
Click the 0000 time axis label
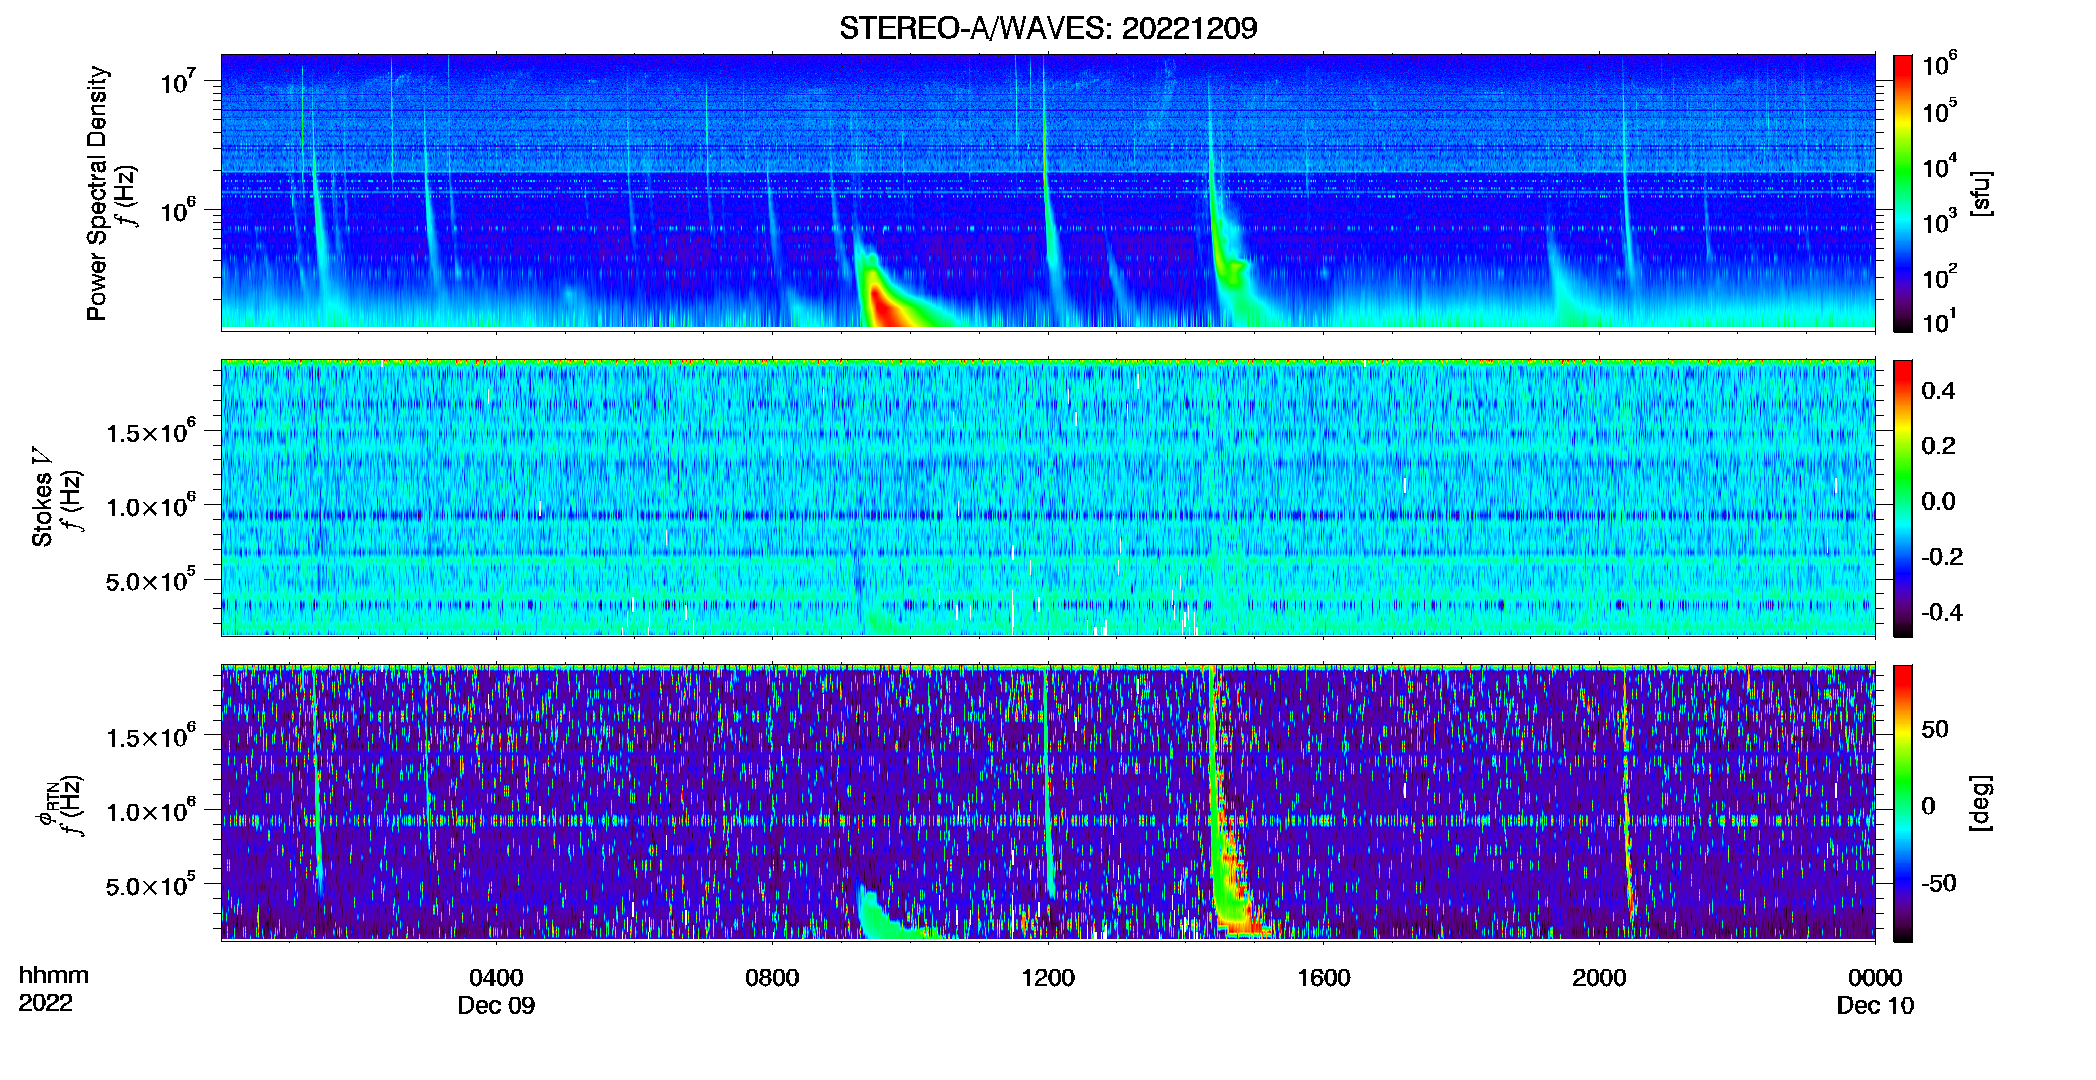coord(1875,978)
